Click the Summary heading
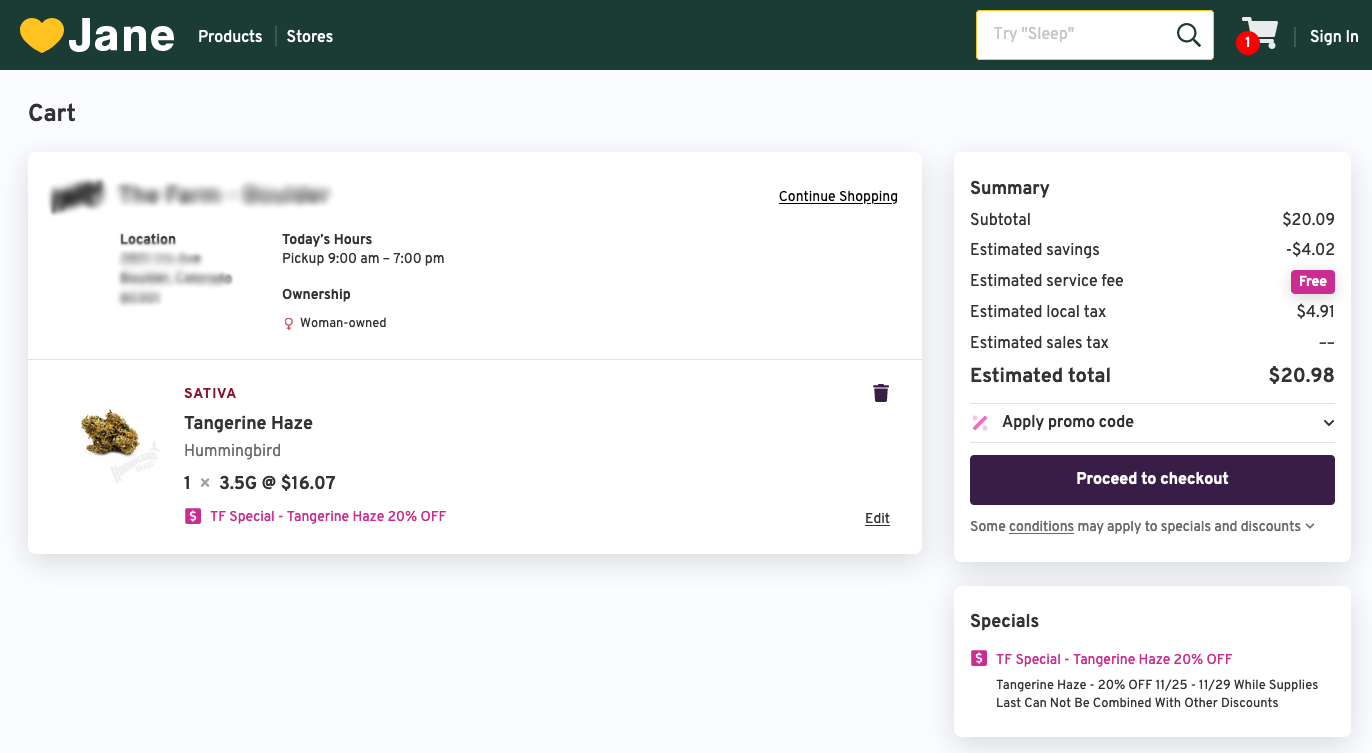 (x=1009, y=188)
